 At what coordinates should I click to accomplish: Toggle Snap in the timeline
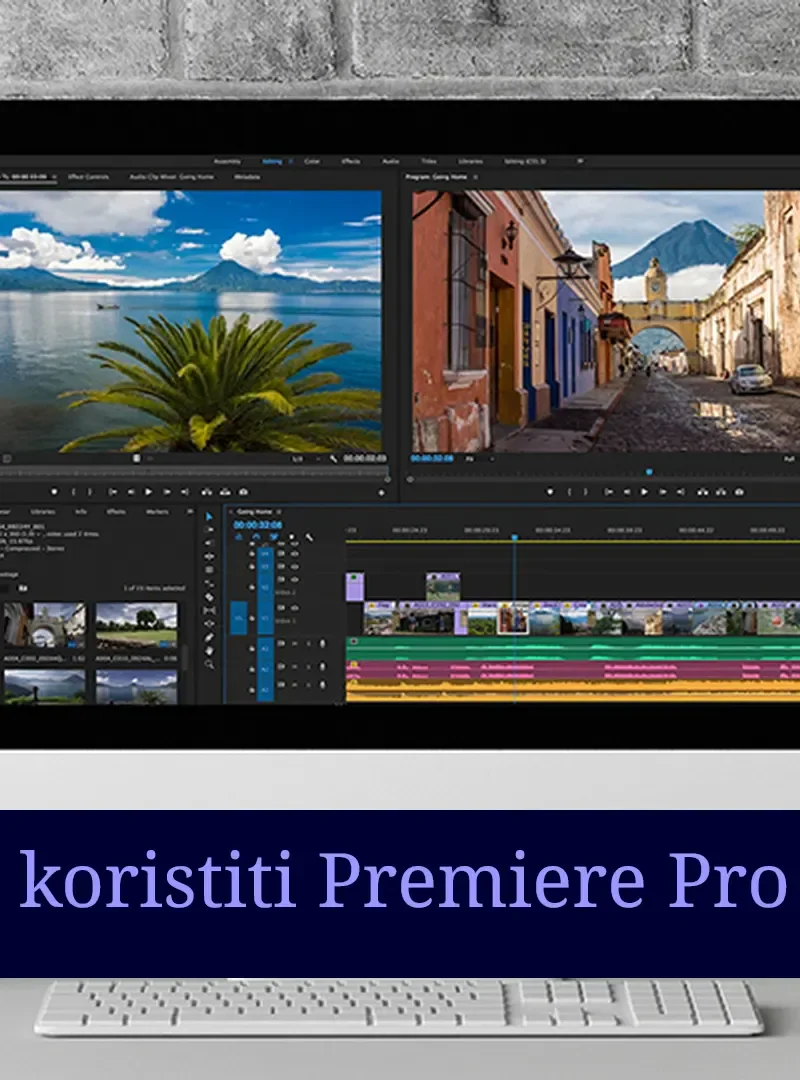pyautogui.click(x=256, y=537)
